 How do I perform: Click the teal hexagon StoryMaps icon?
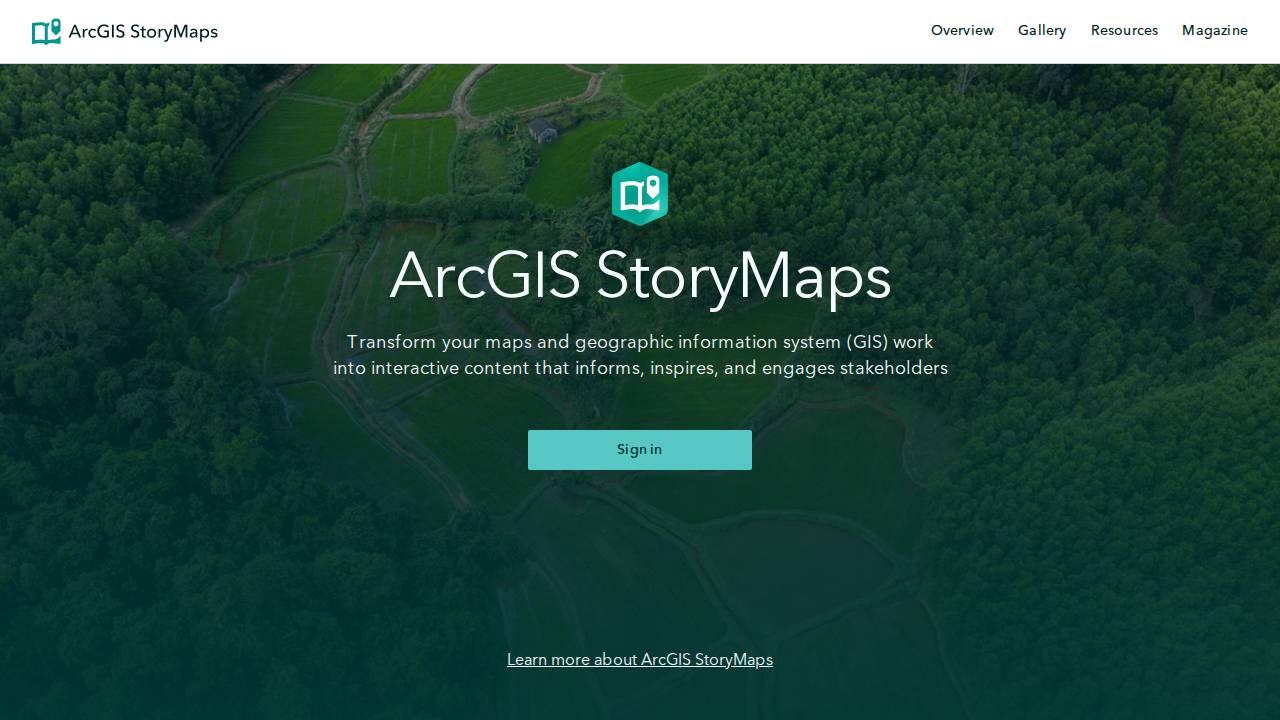(640, 194)
